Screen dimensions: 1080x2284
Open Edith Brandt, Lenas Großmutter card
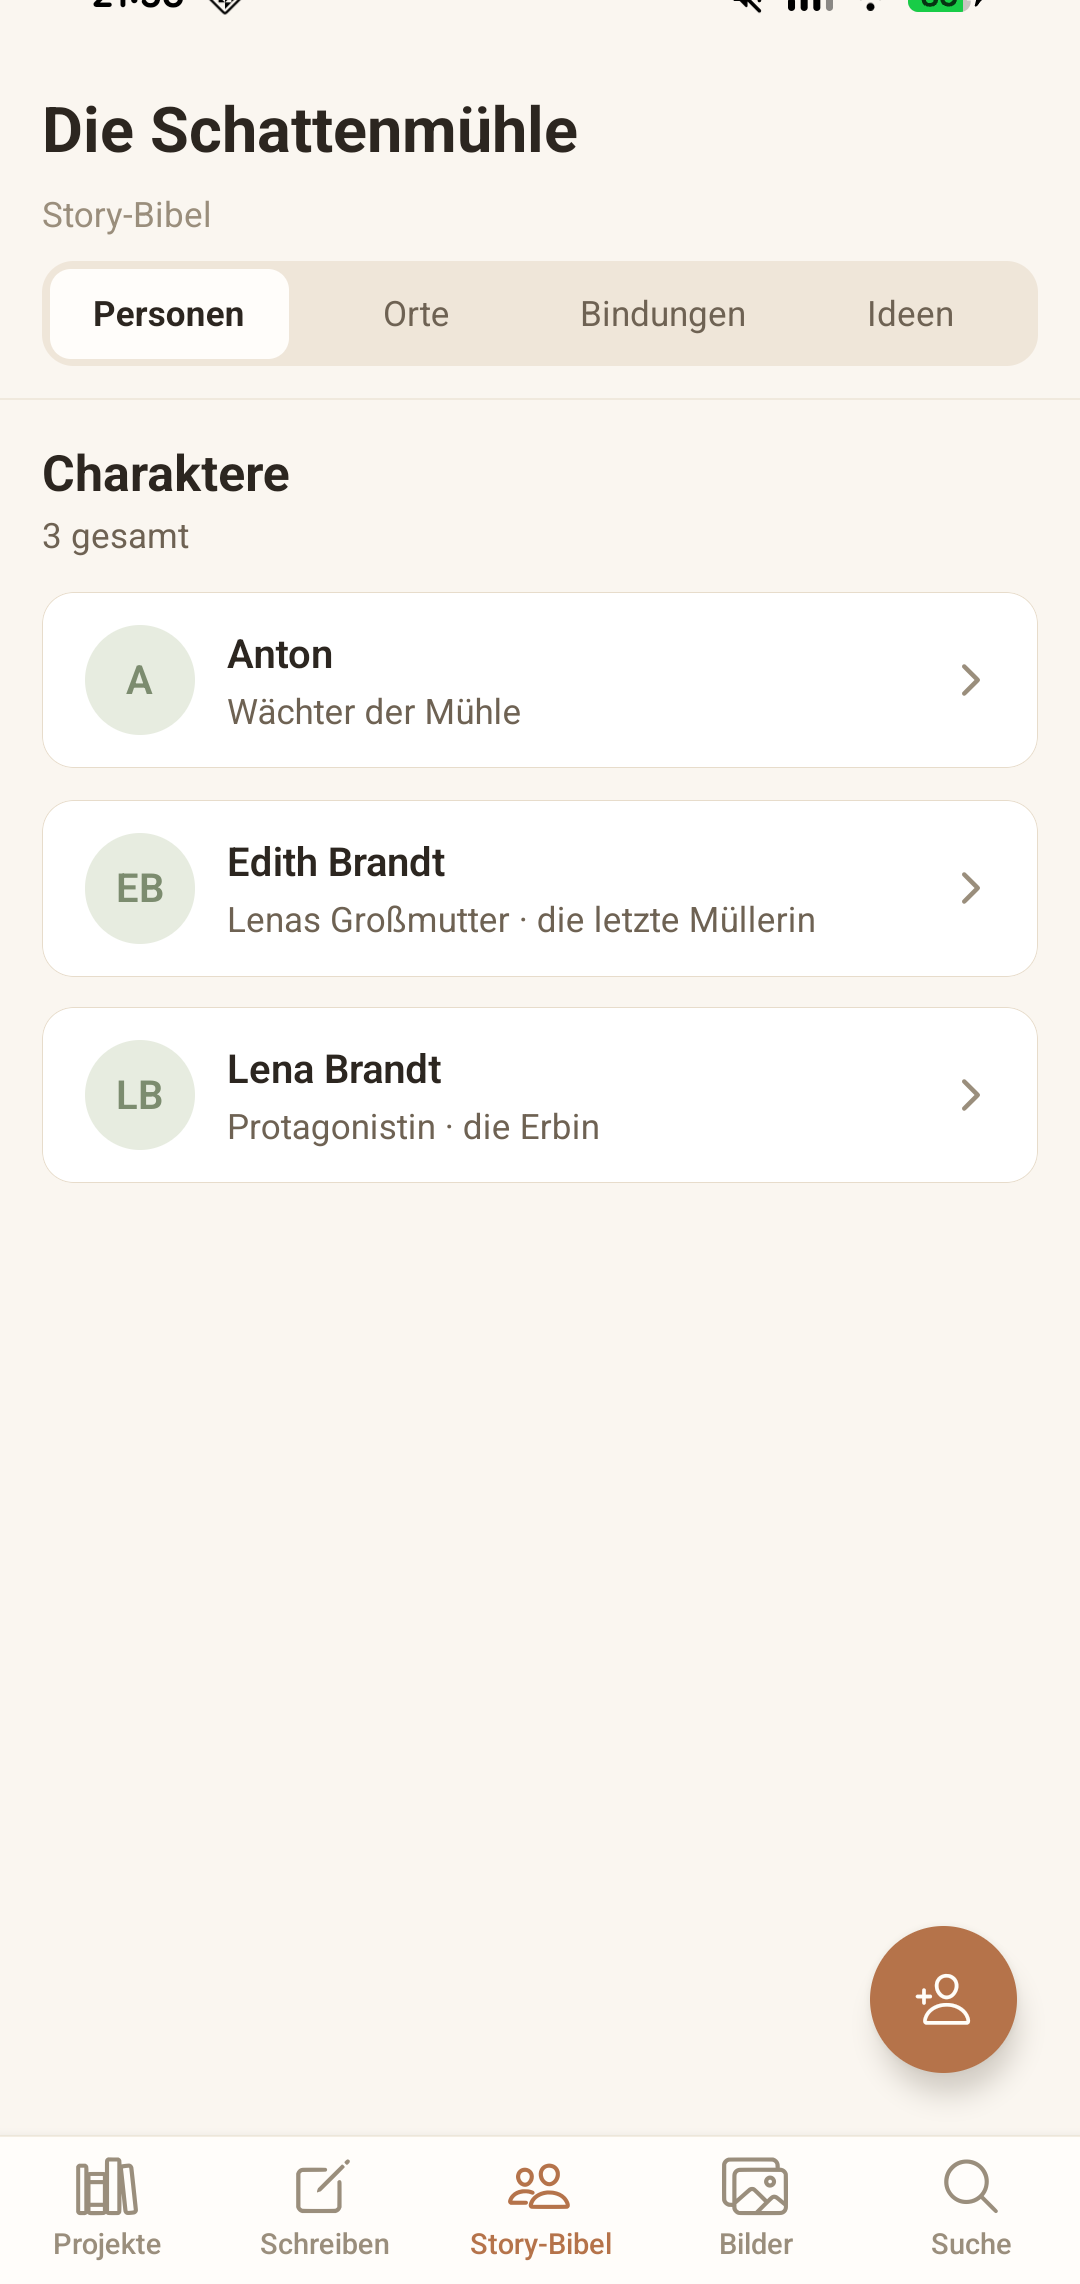tap(540, 888)
